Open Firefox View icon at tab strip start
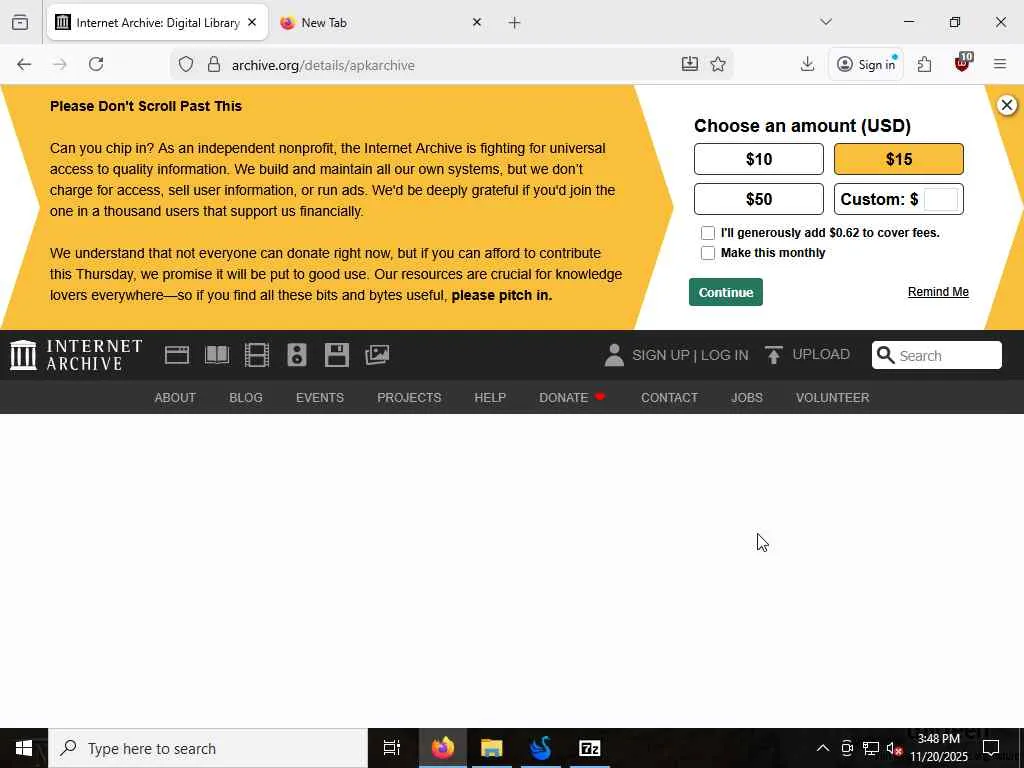The width and height of the screenshot is (1024, 768). point(20,23)
